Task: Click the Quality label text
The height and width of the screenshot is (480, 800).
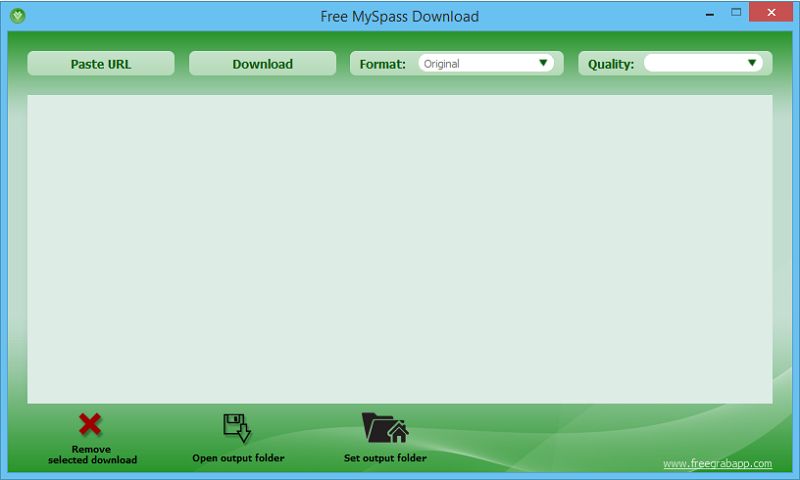Action: pos(611,64)
